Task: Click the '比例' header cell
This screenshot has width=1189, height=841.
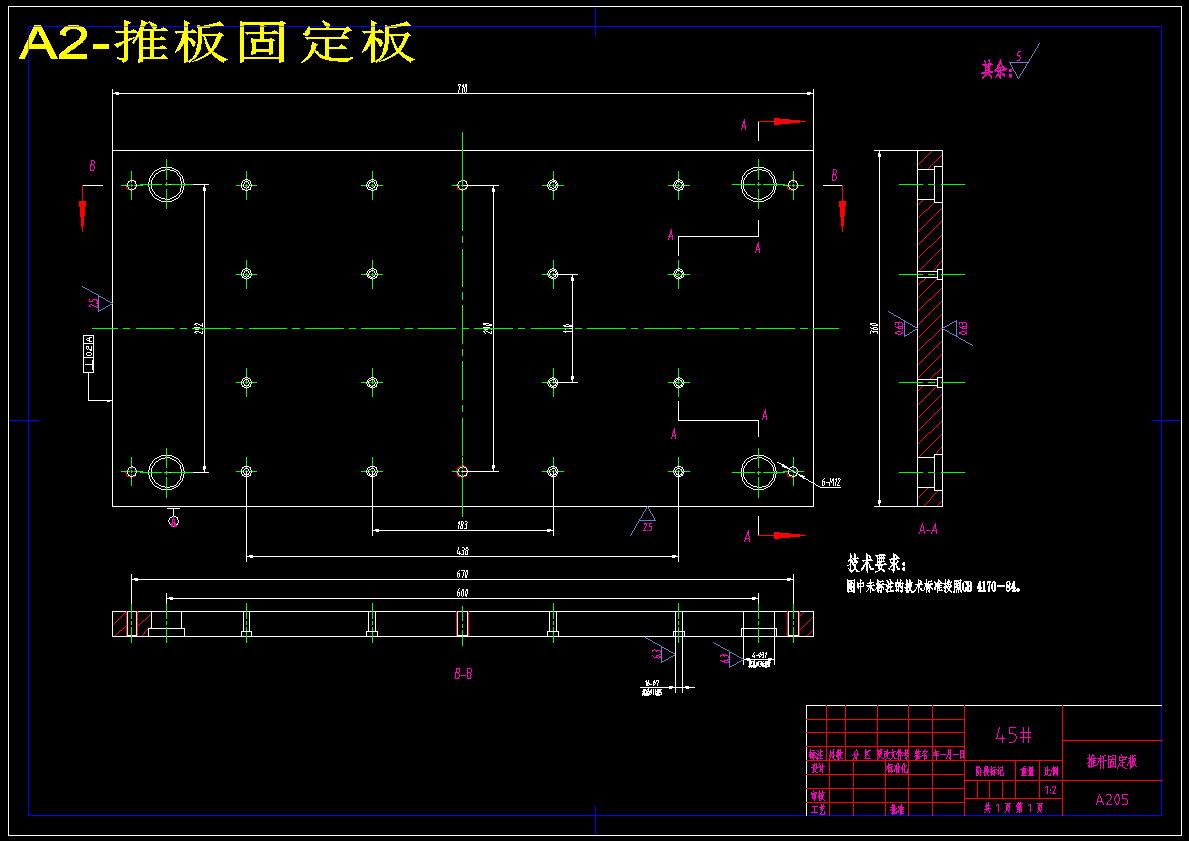Action: (x=1051, y=771)
